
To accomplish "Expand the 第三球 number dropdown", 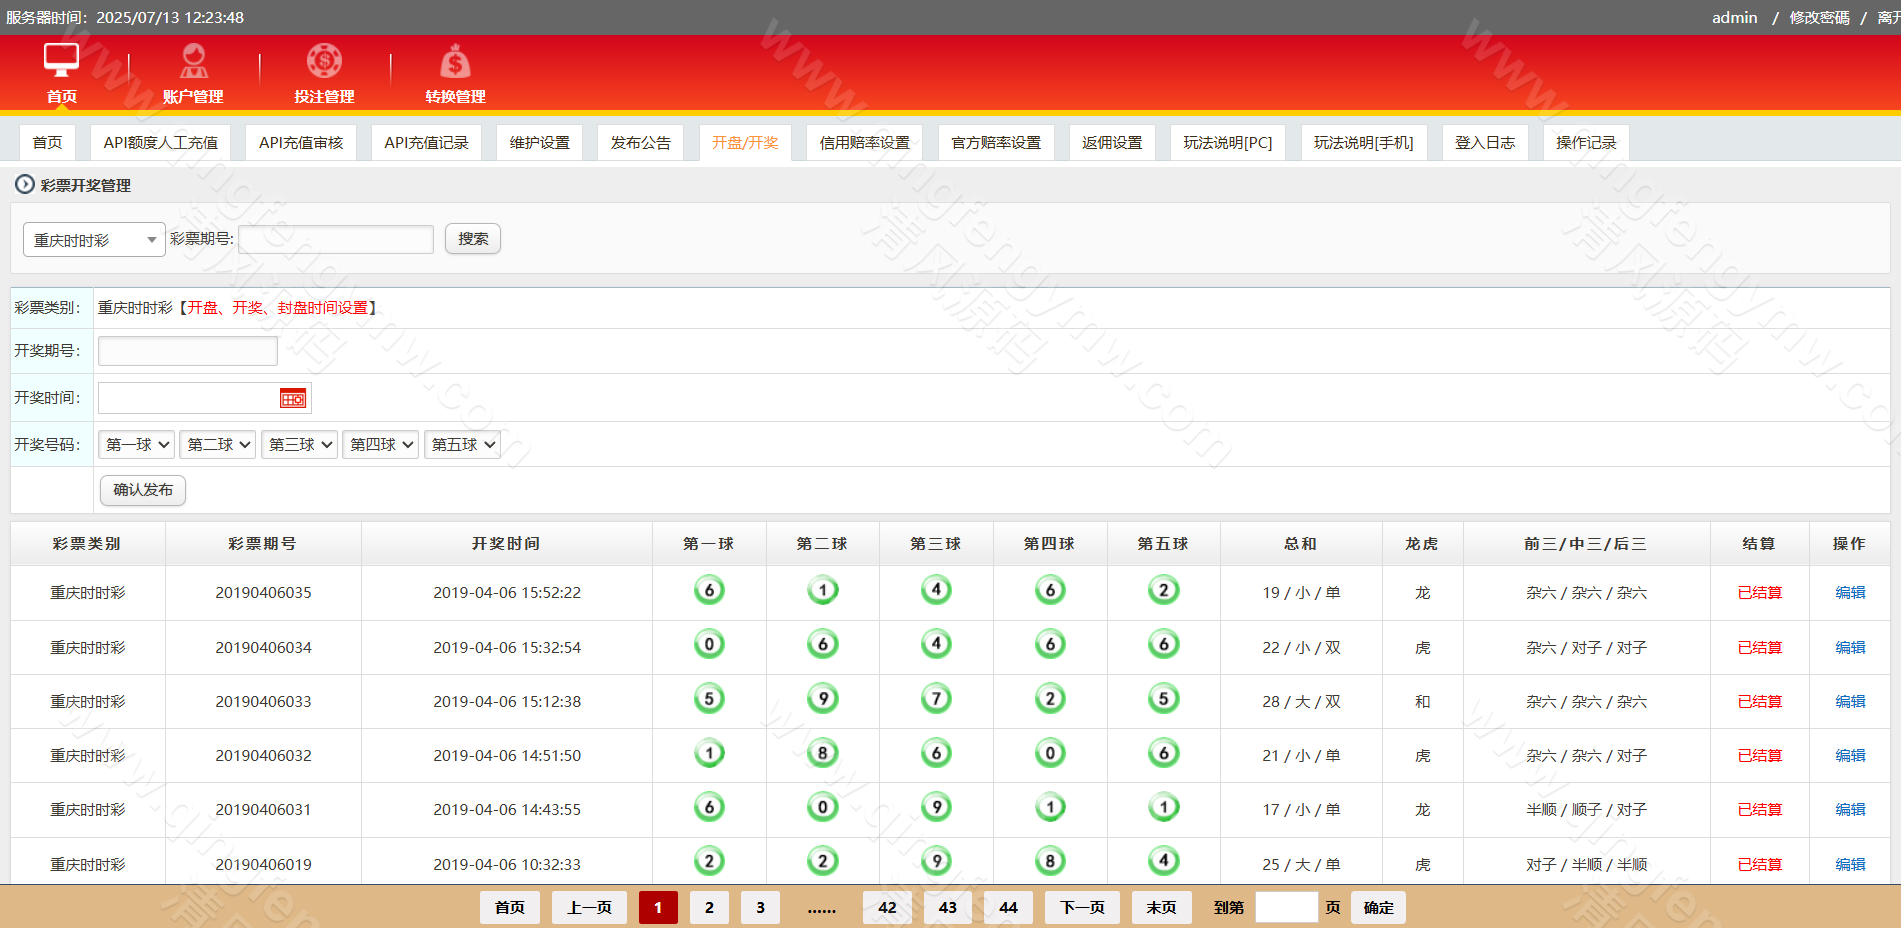I will click(300, 445).
